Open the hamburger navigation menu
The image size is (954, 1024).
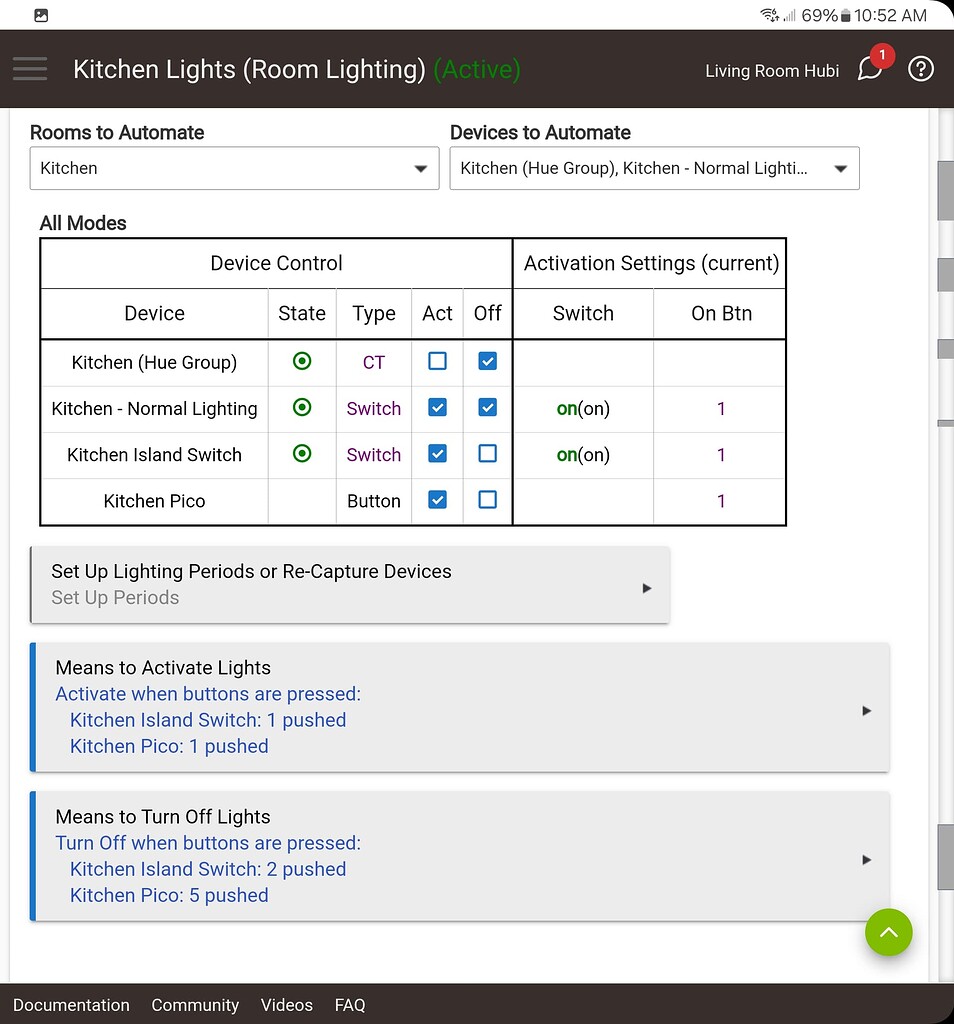tap(30, 69)
